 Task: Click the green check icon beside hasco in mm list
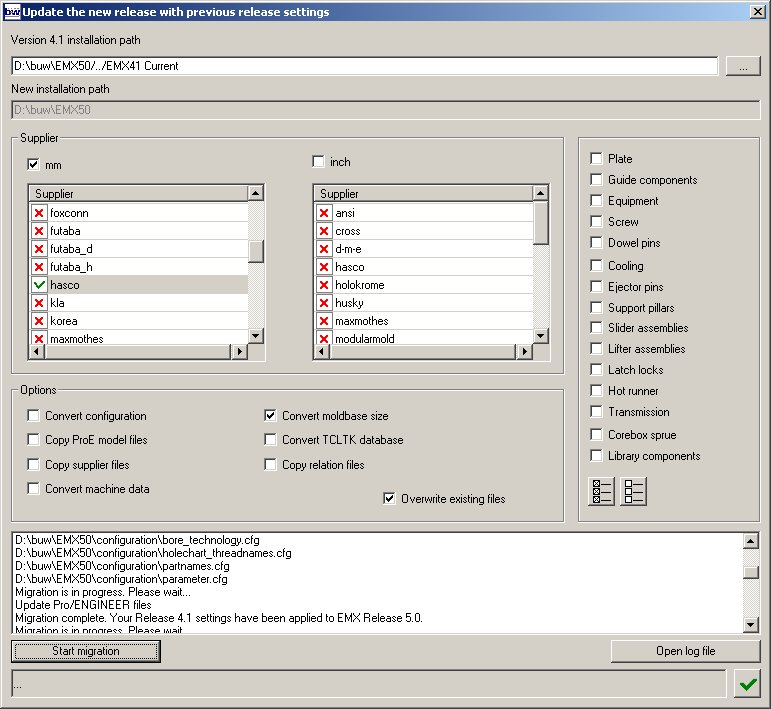[x=39, y=285]
